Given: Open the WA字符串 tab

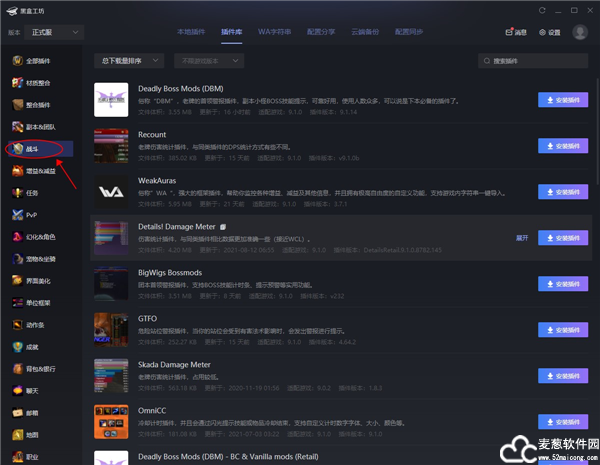Looking at the screenshot, I should (x=274, y=32).
